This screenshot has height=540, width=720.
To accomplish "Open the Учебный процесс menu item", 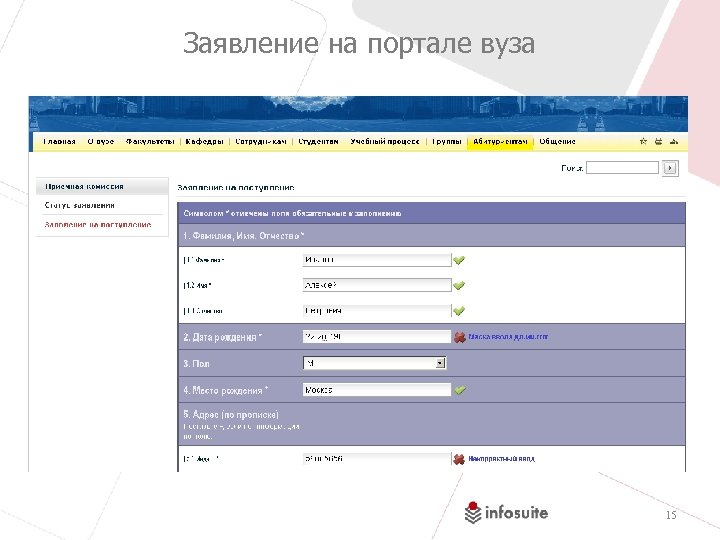I will [385, 141].
